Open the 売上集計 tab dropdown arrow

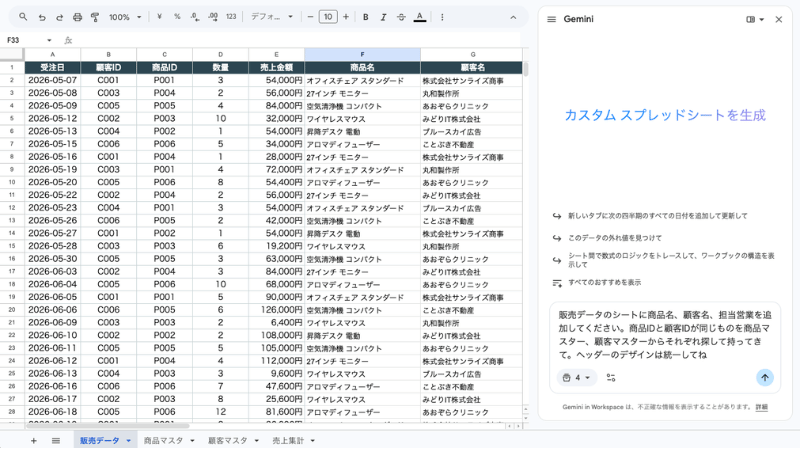click(x=313, y=441)
